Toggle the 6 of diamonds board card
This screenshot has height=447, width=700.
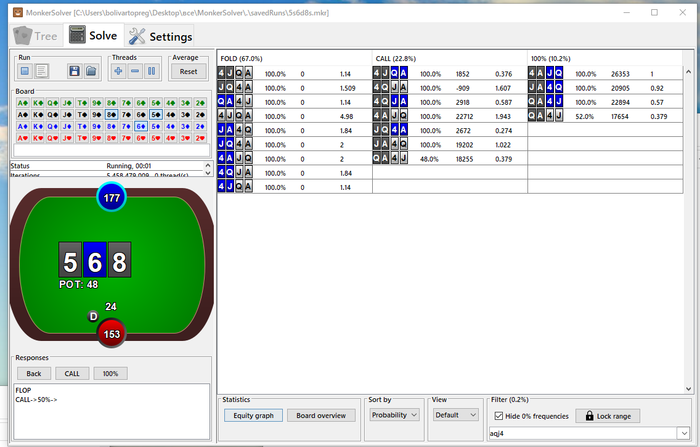[x=141, y=126]
